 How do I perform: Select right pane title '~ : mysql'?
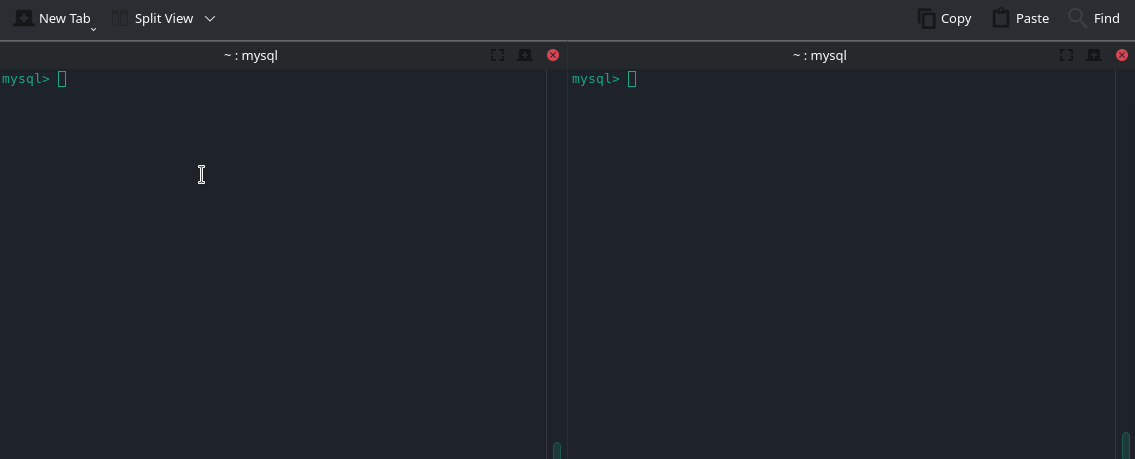[x=819, y=55]
